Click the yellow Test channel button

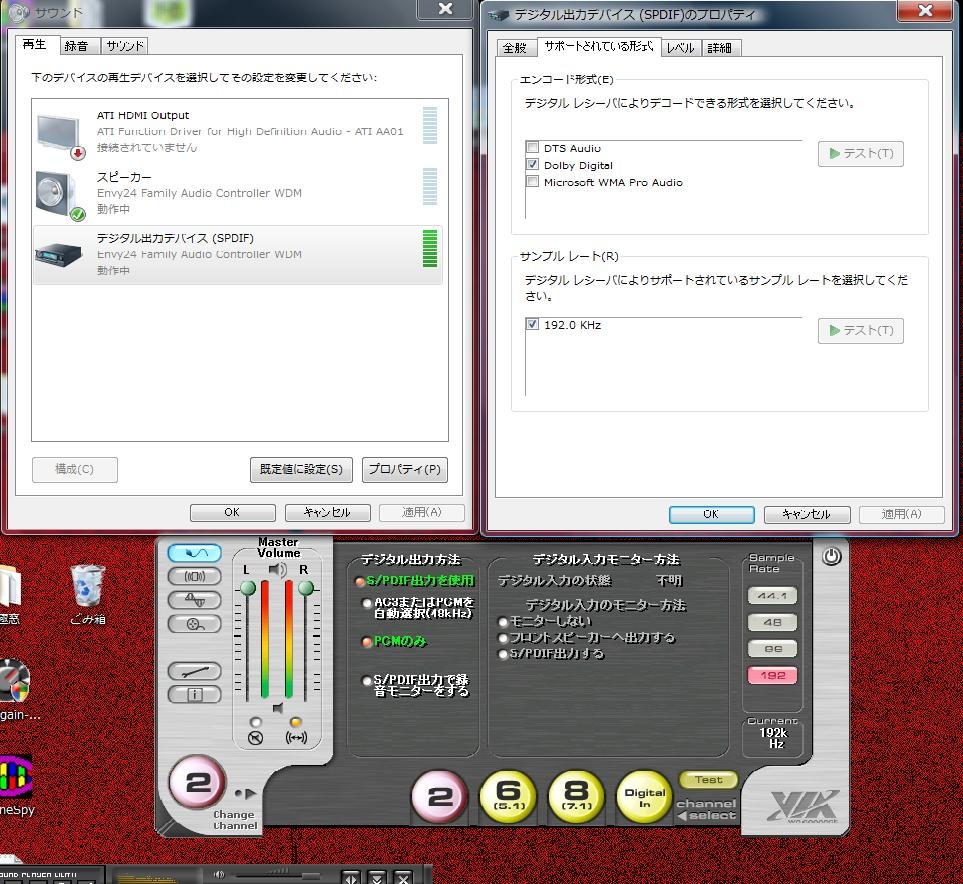coord(708,780)
